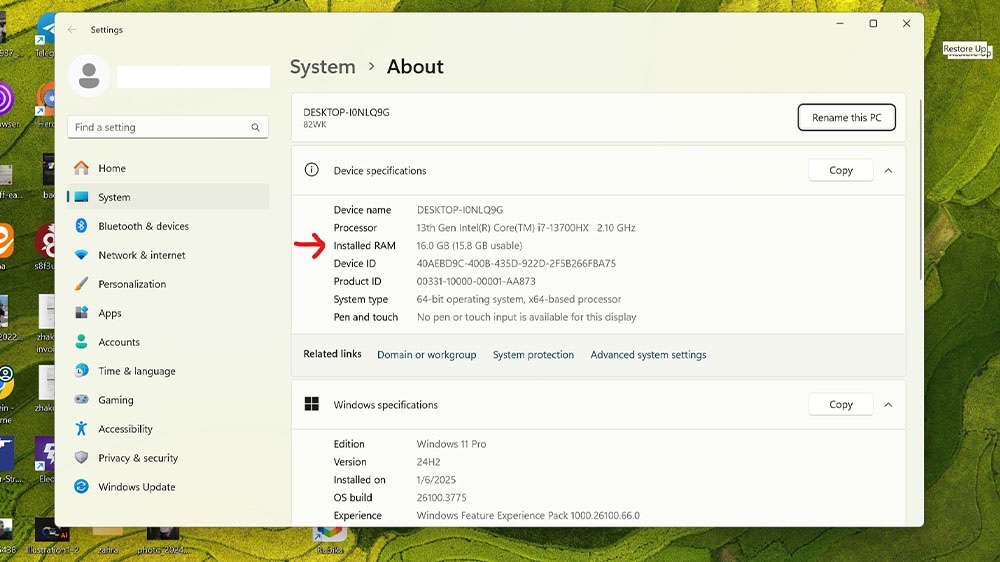The image size is (1000, 562).
Task: Open Privacy & security settings
Action: click(x=168, y=457)
